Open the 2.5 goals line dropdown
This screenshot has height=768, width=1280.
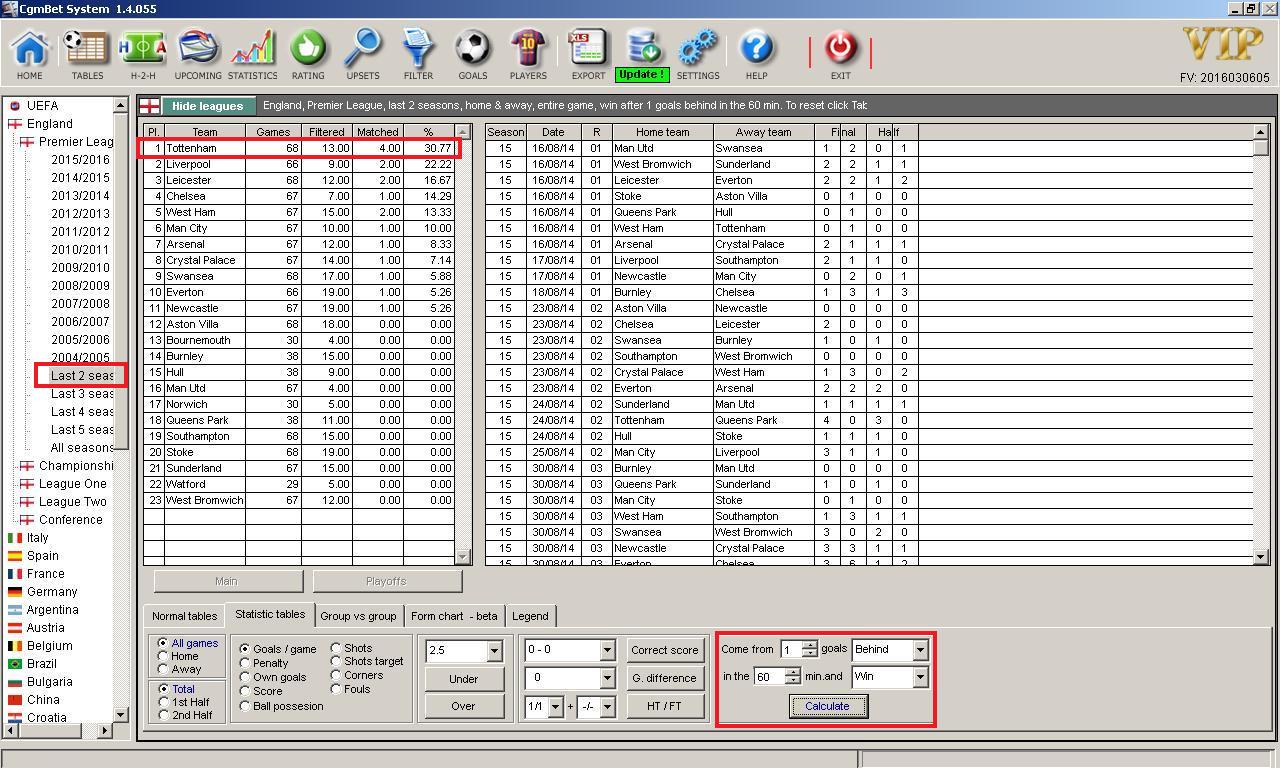[493, 651]
